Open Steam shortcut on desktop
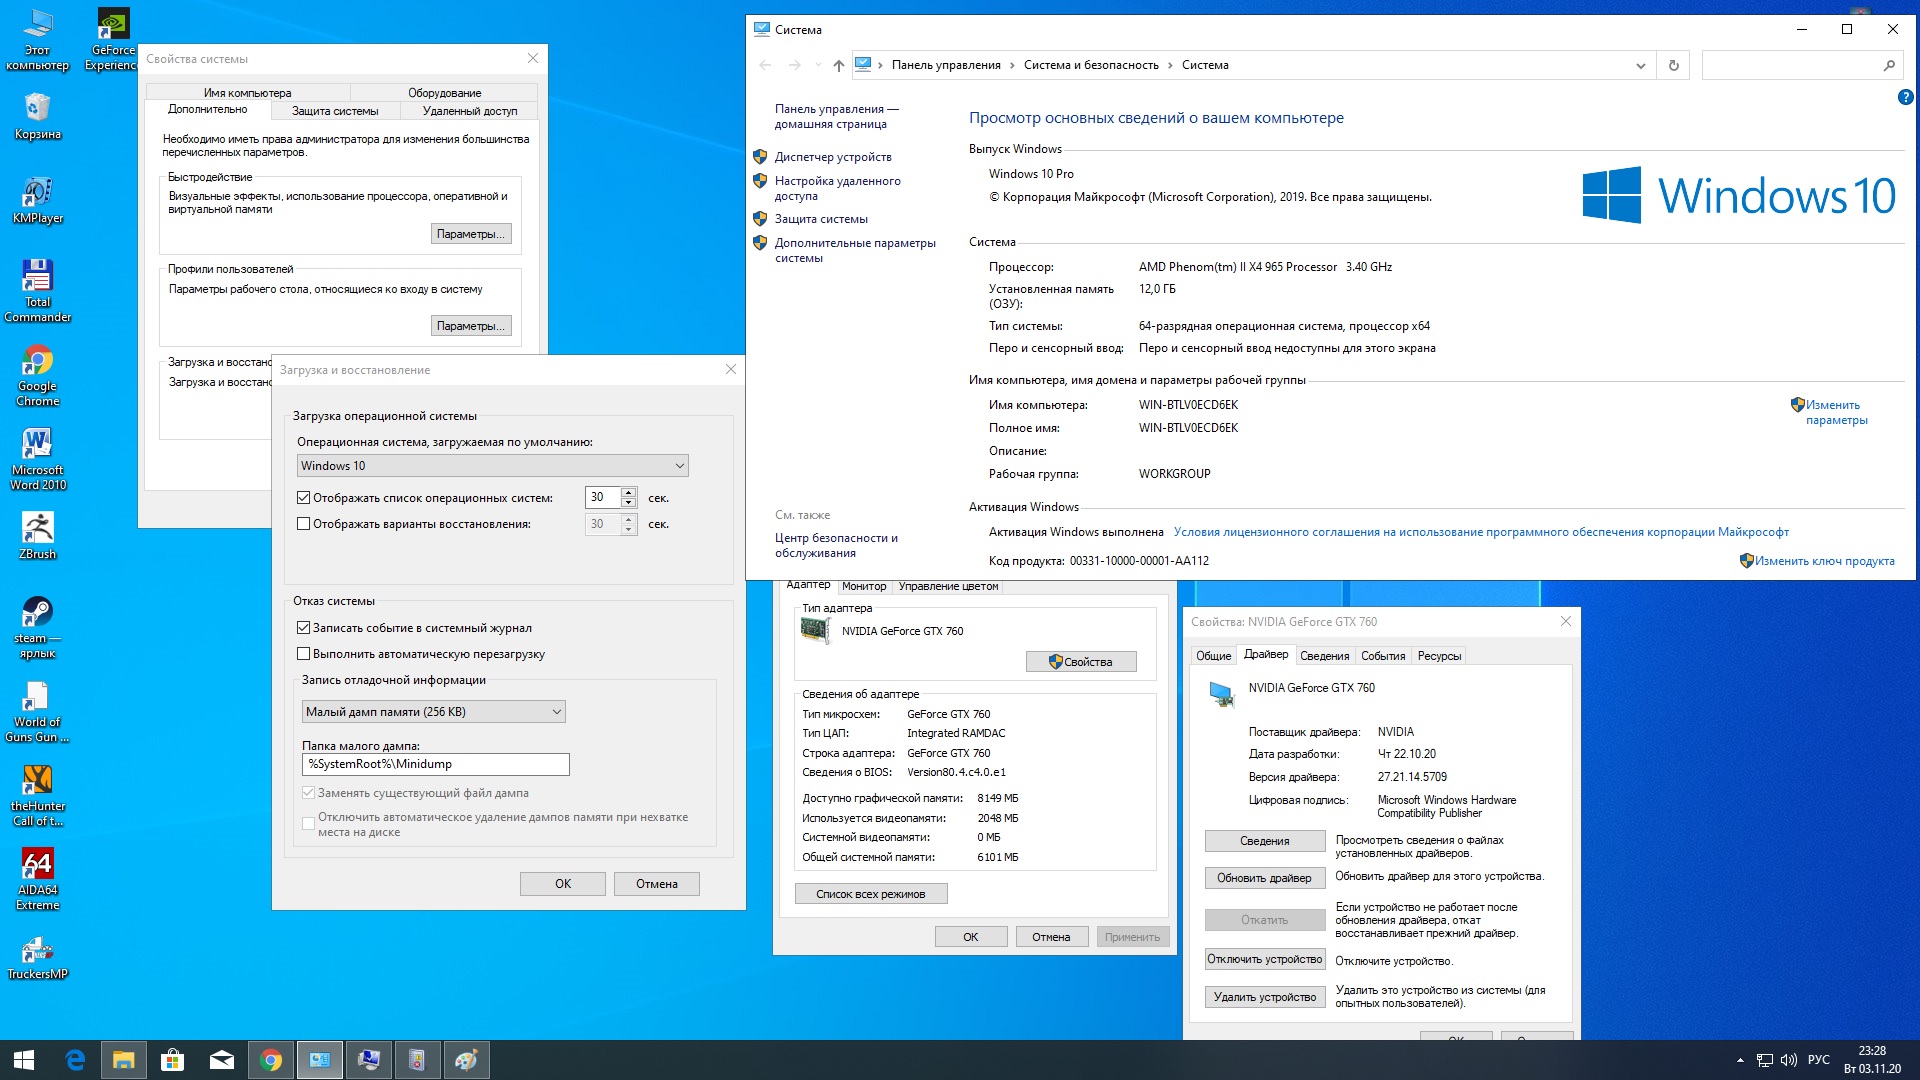This screenshot has height=1080, width=1920. click(x=37, y=626)
